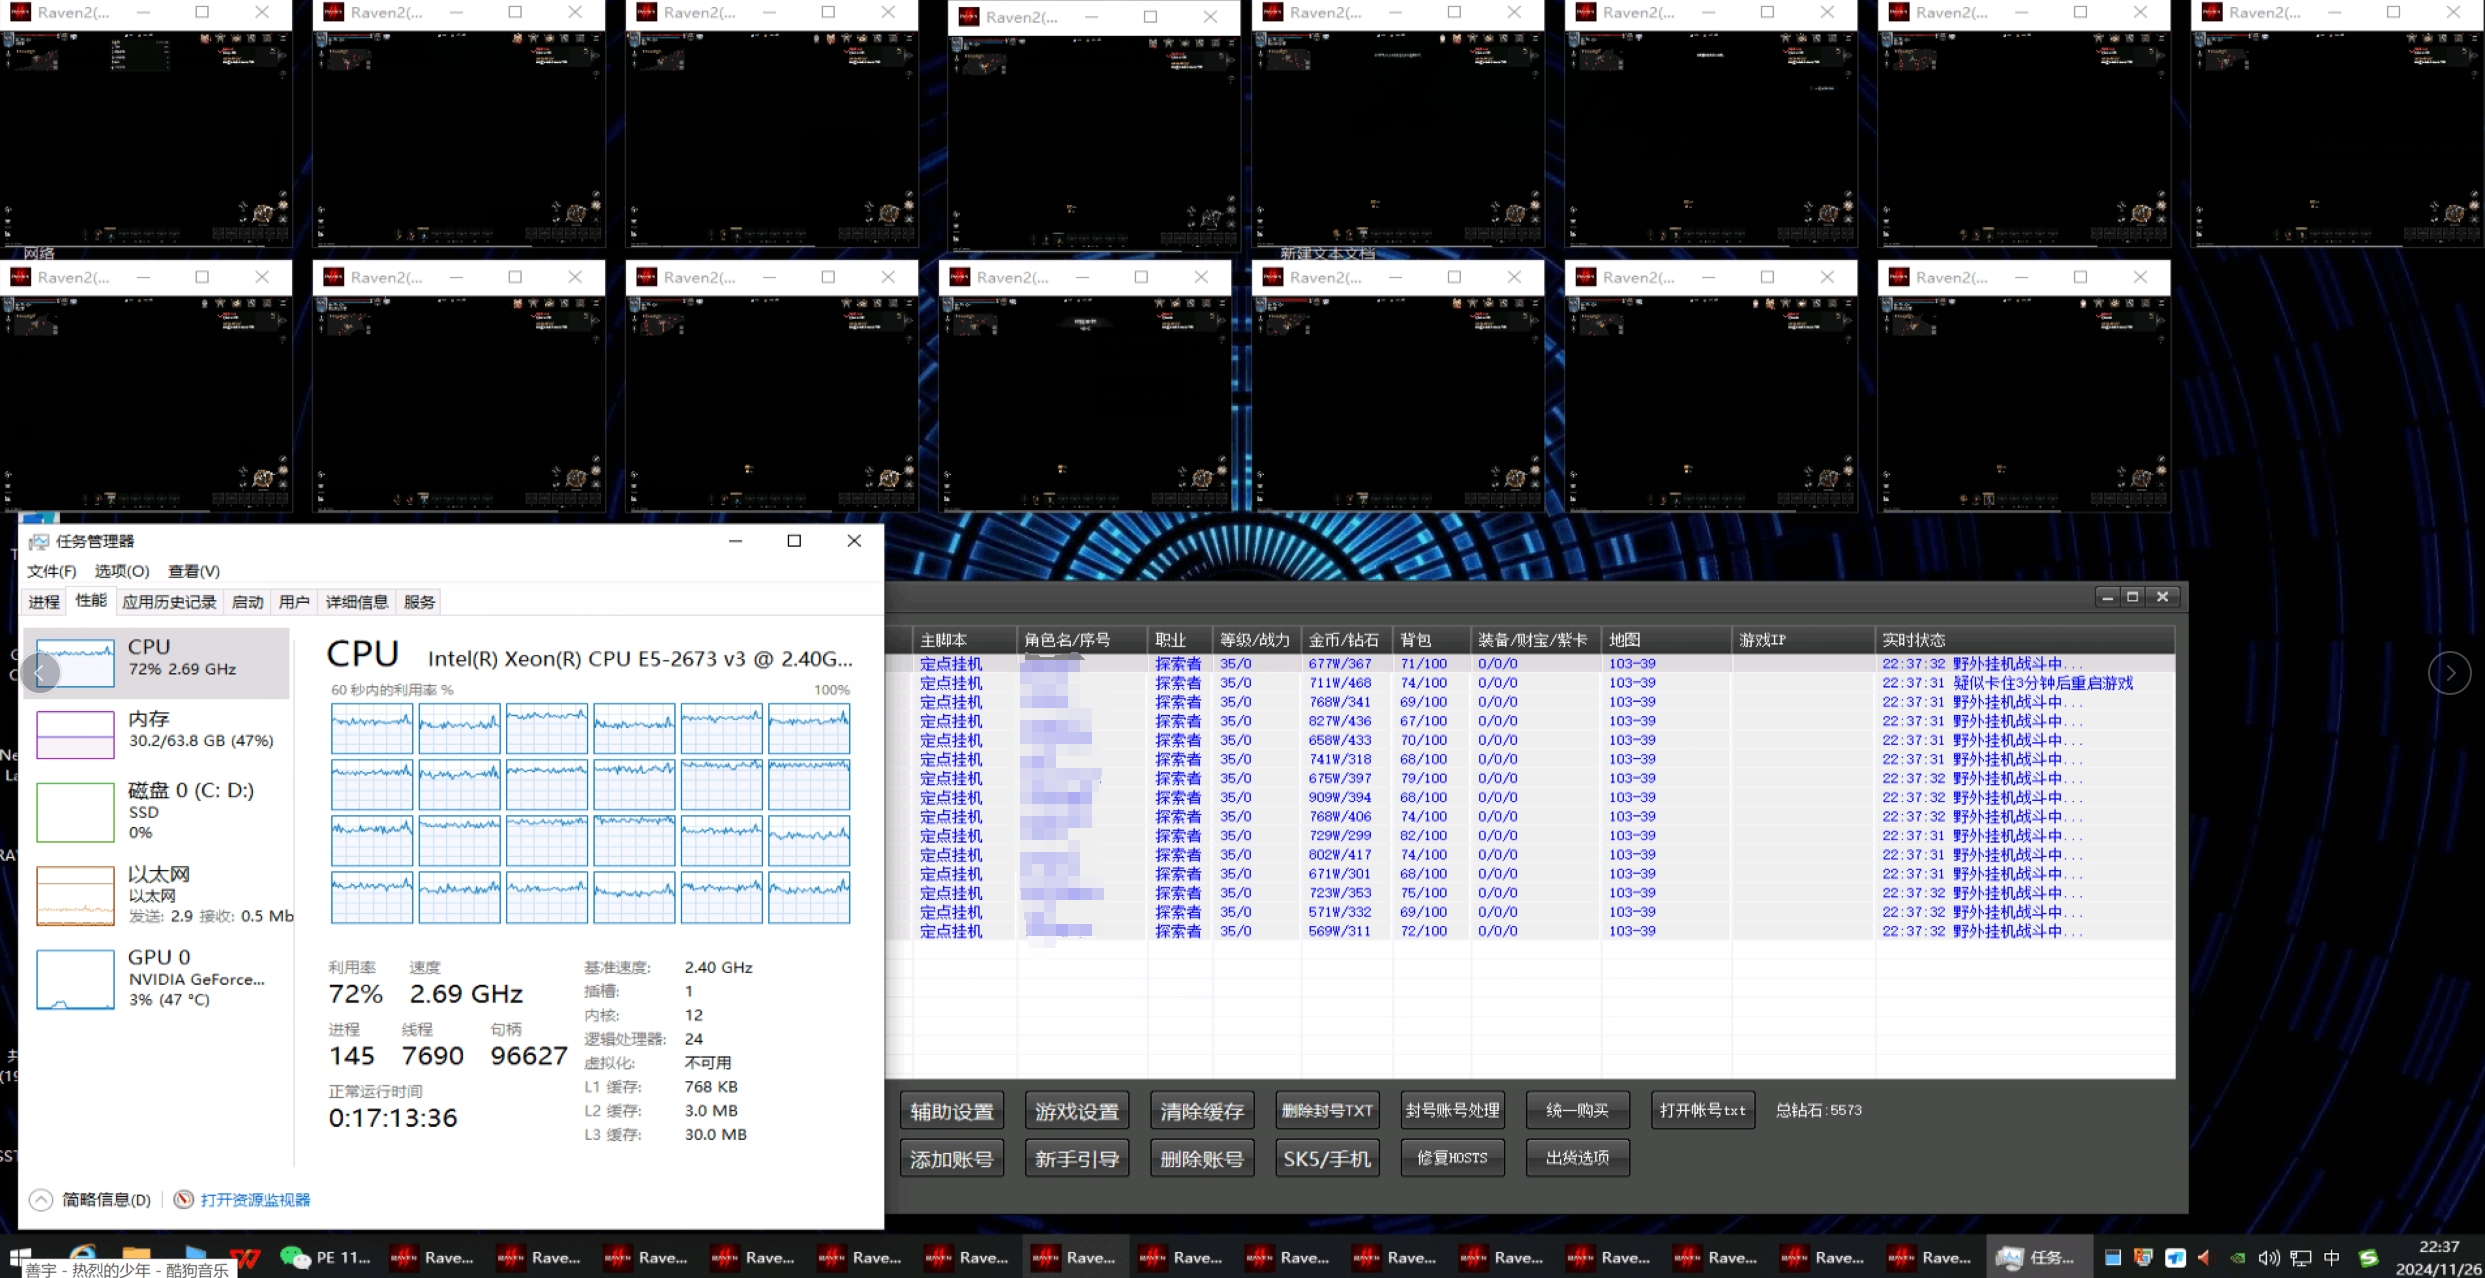Select the 内存 memory graph in sidebar

click(75, 734)
